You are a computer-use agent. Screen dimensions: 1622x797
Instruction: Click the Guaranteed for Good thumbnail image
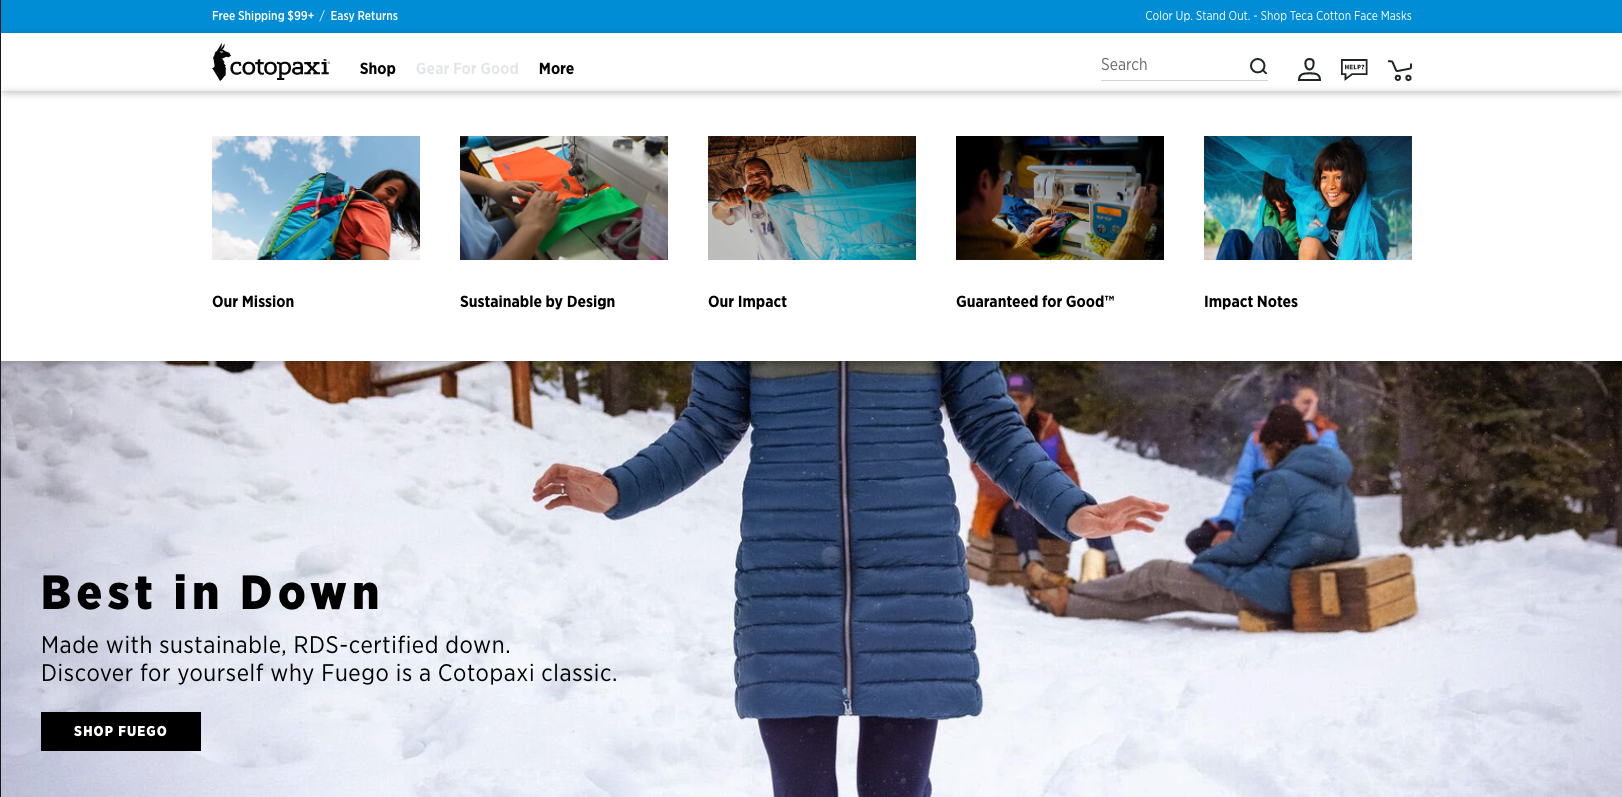(x=1060, y=198)
